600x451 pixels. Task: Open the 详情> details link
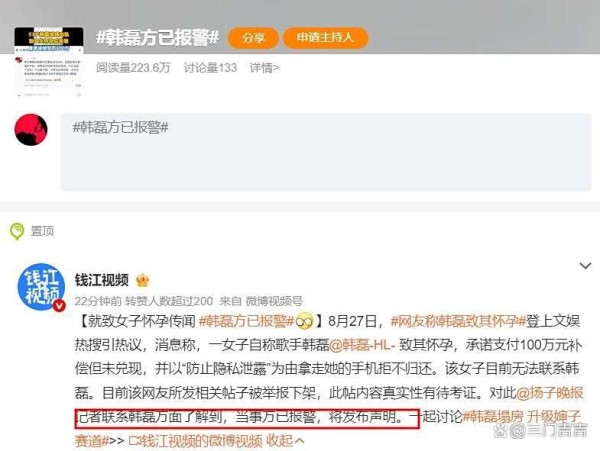click(264, 68)
